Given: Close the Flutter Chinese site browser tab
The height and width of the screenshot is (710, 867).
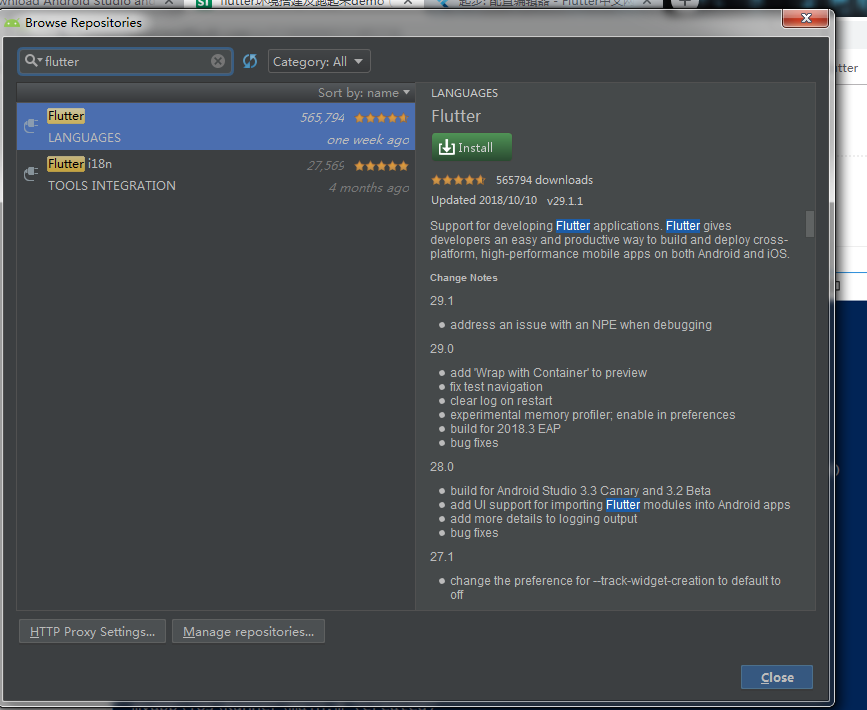Looking at the screenshot, I should pos(646,3).
